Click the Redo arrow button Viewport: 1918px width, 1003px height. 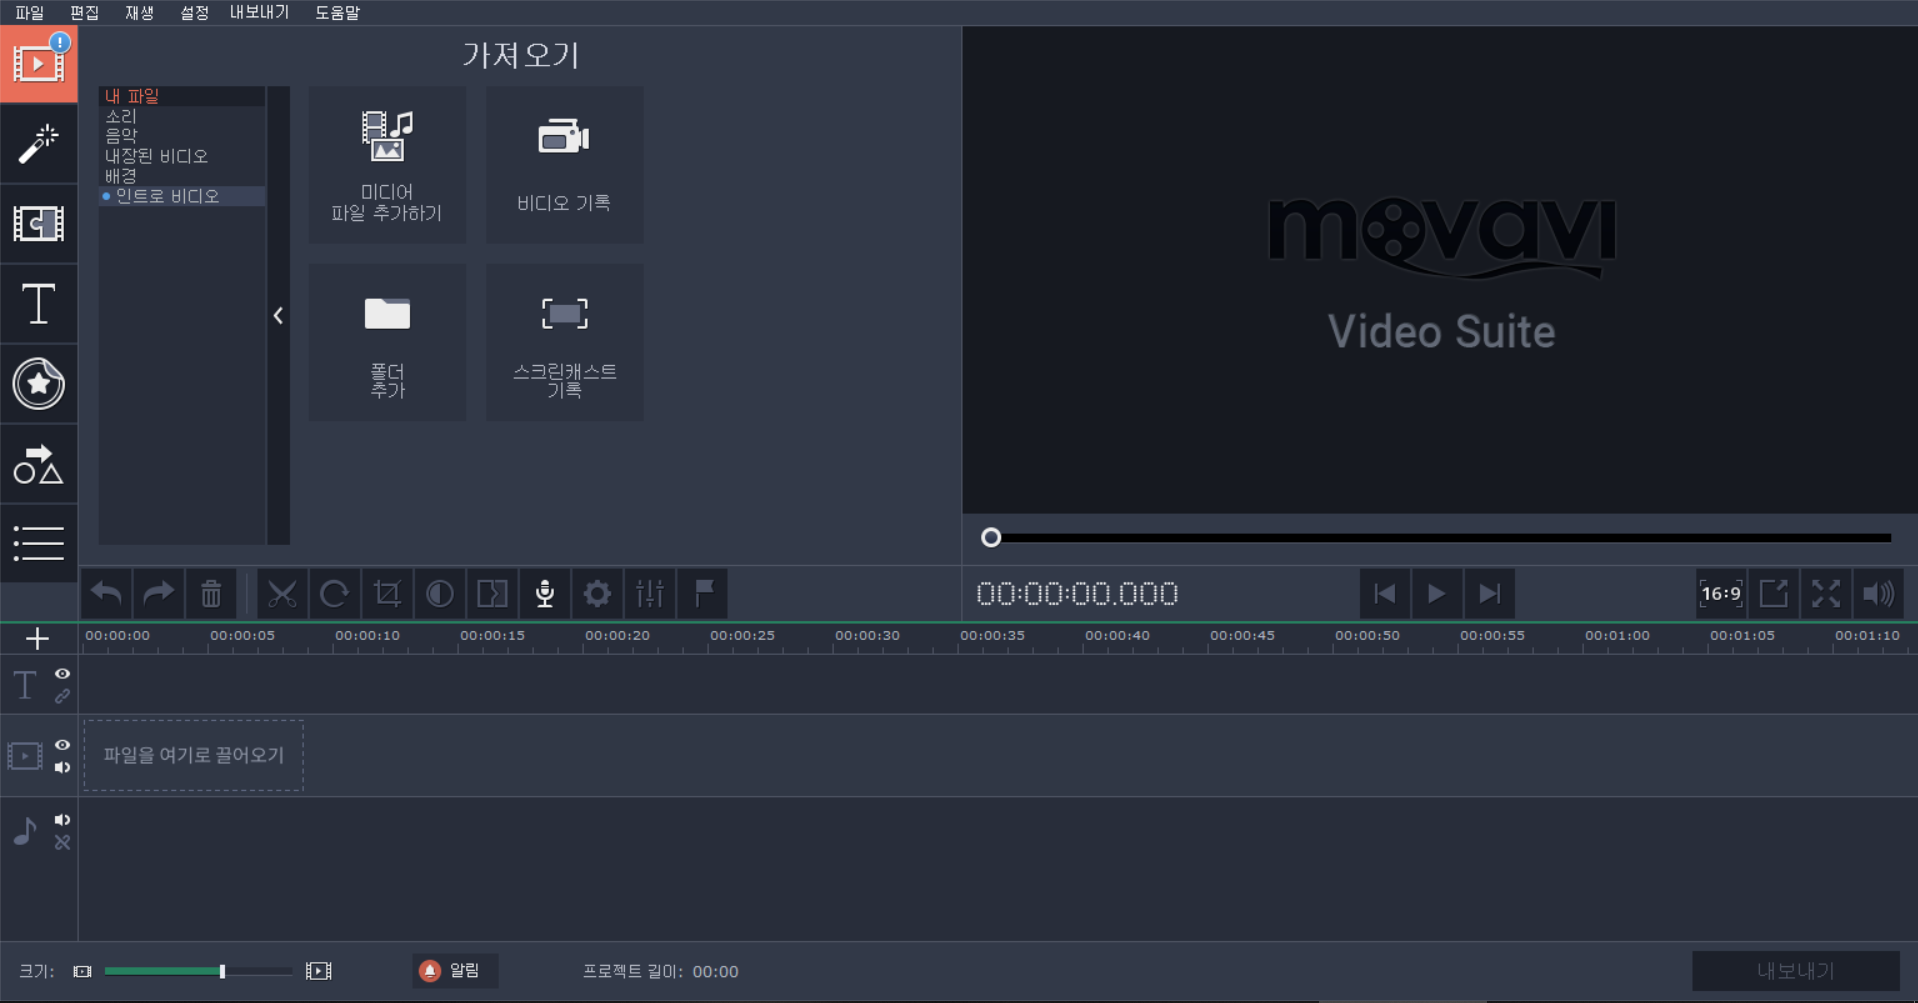158,594
